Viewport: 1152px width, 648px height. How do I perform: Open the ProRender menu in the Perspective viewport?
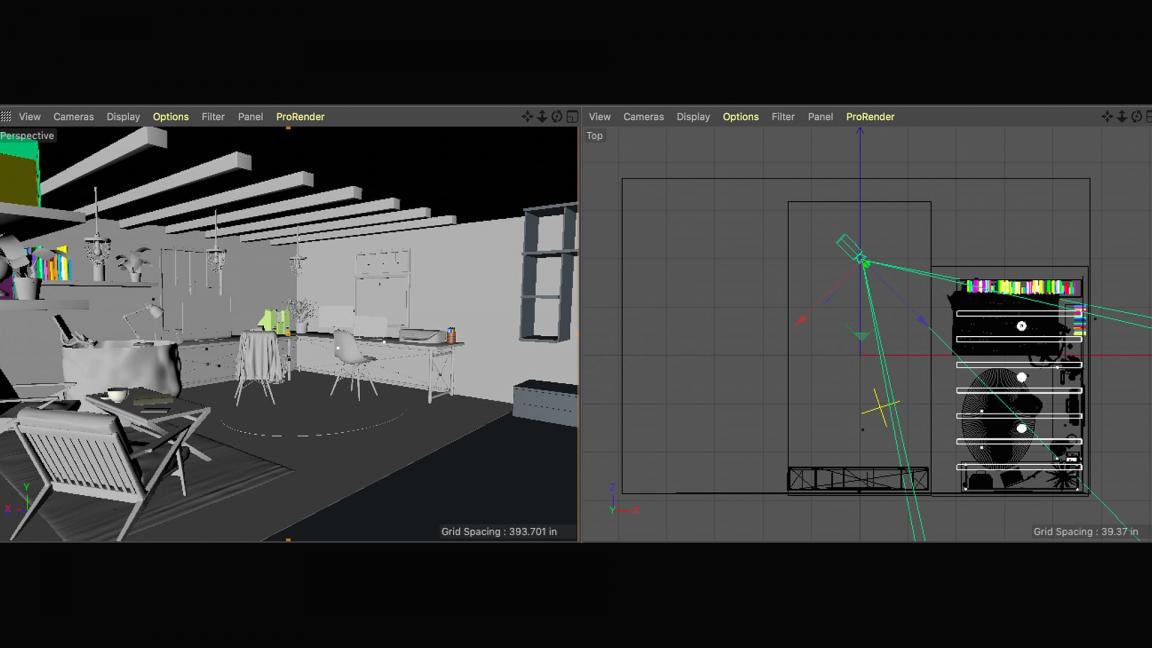[300, 117]
